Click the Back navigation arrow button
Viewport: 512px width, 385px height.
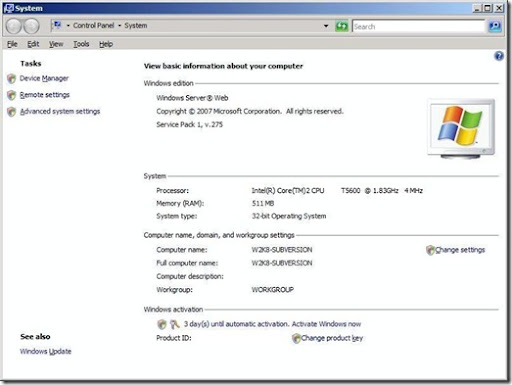coord(14,26)
